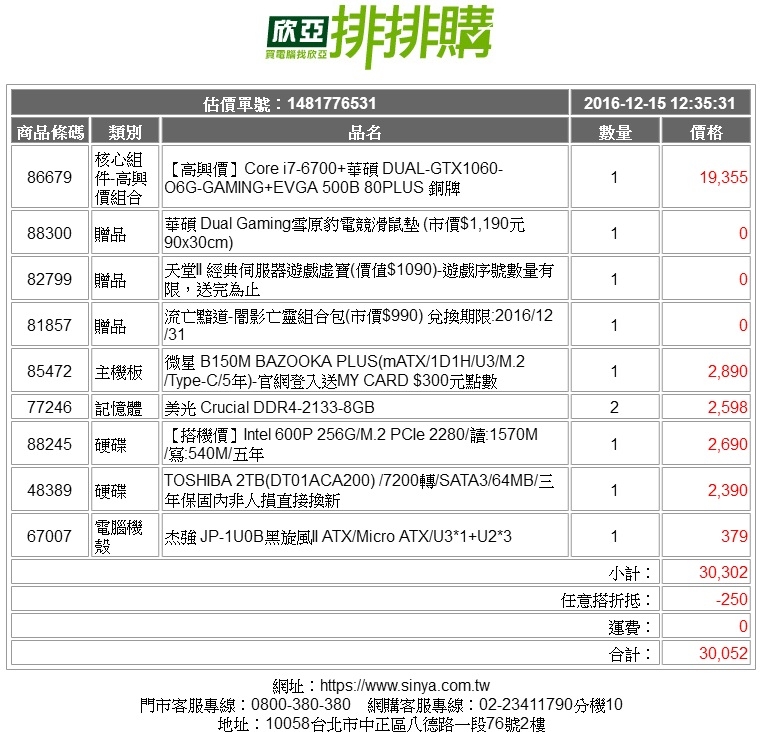Viewport: 765px width, 732px height.
Task: Open the https://www.sinya.com.tw link
Action: coord(404,685)
